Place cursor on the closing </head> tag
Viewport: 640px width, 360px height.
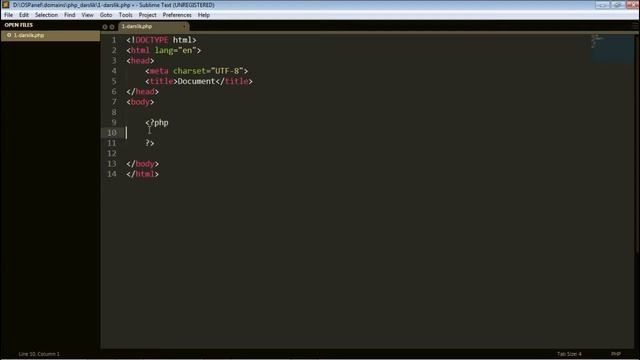[x=142, y=92]
